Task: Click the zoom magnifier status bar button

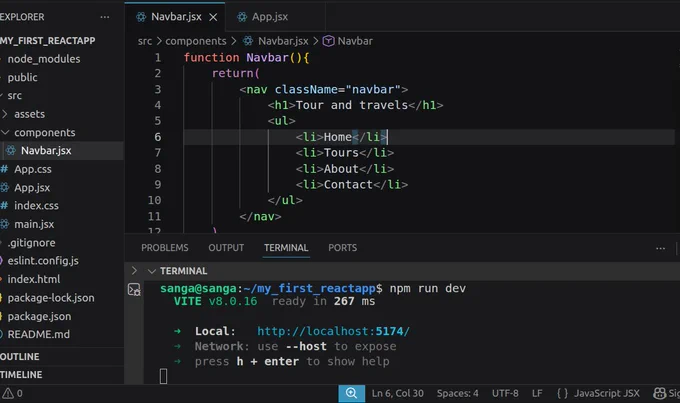Action: 351,393
